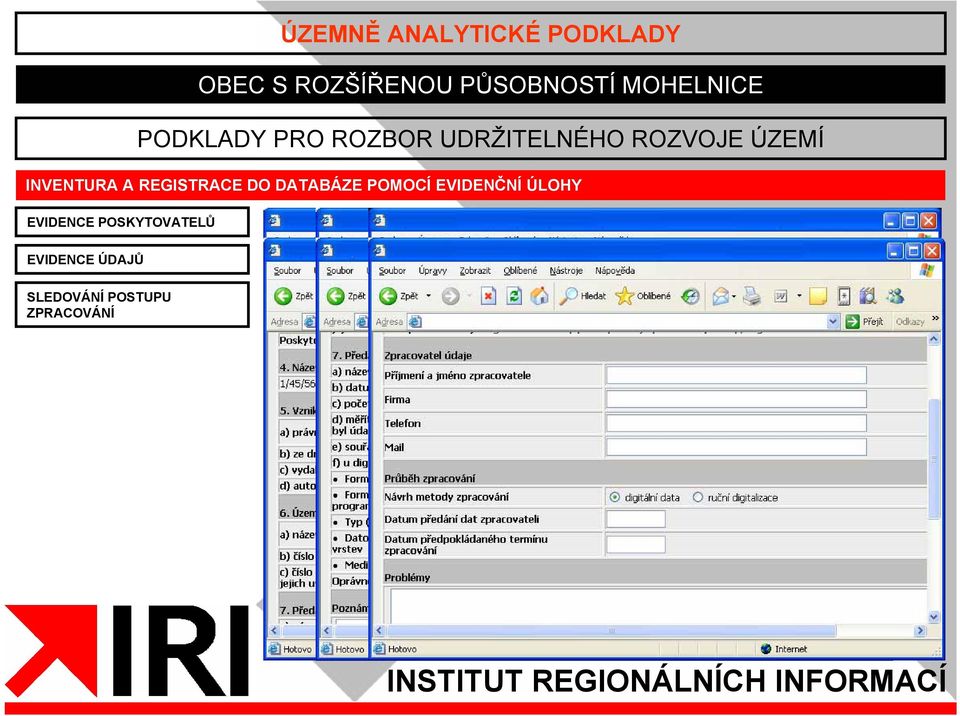Image resolution: width=960 pixels, height=716 pixels.
Task: Click SLEDOVÁNÍ POSTUPU ZPRACOVÁNÍ button
Action: pos(132,304)
